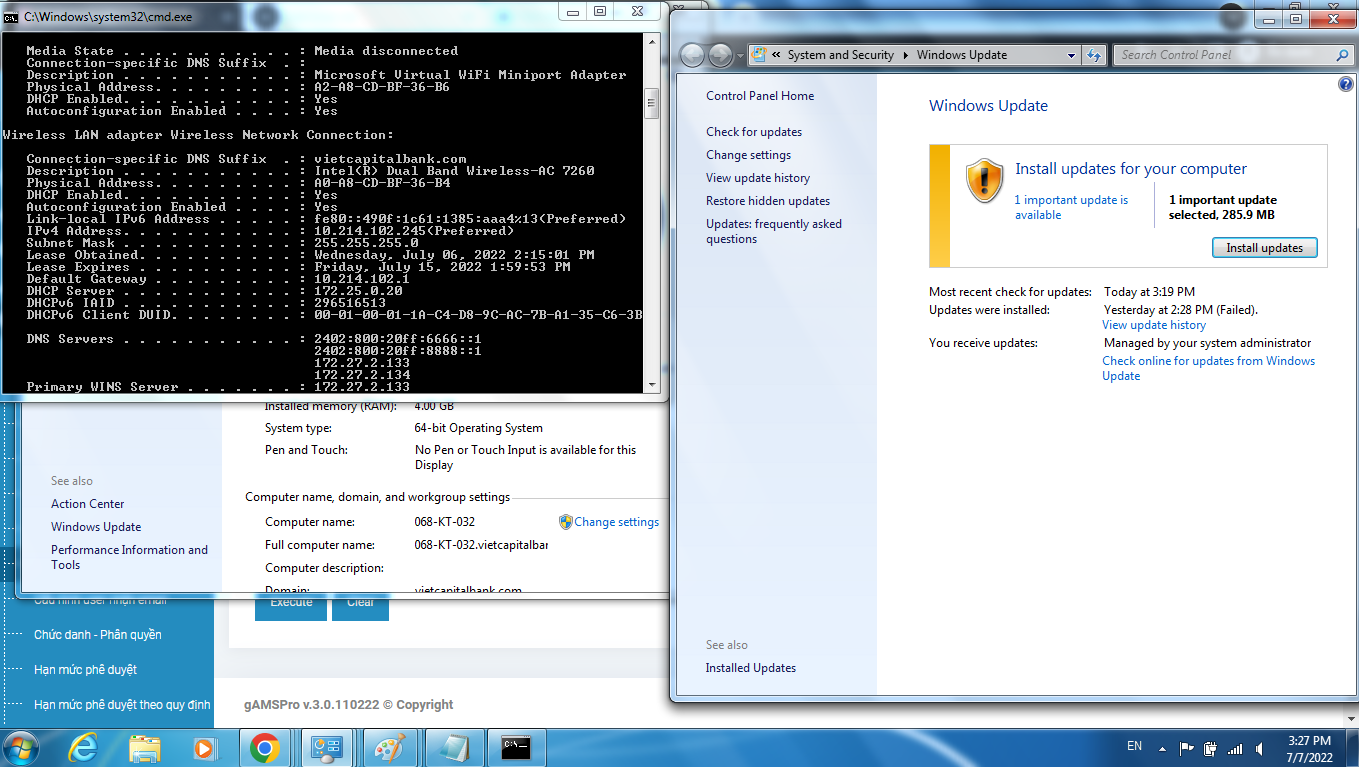Open 'Updates: frequently asked questions' link
This screenshot has height=767, width=1359.
click(x=774, y=231)
